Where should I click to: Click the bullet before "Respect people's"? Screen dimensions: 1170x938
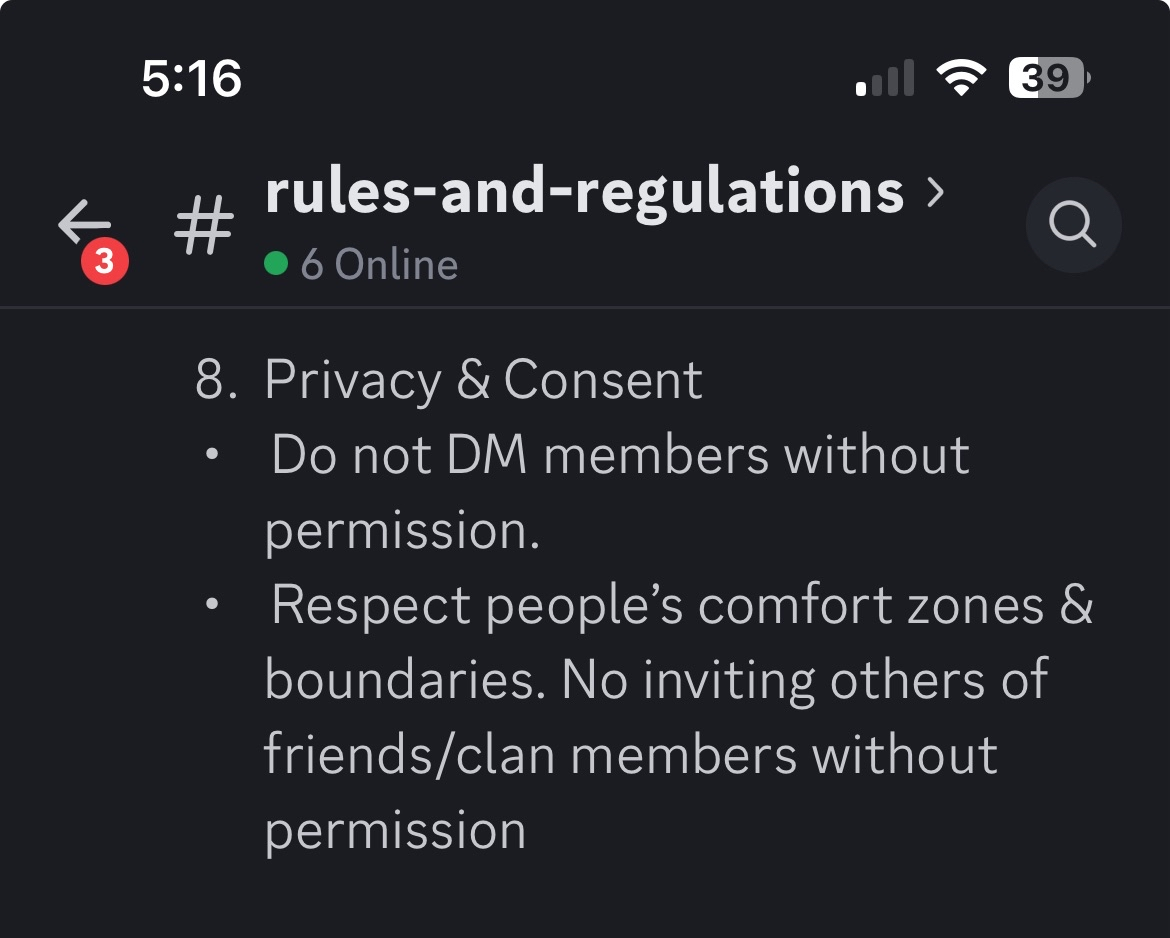tap(211, 605)
